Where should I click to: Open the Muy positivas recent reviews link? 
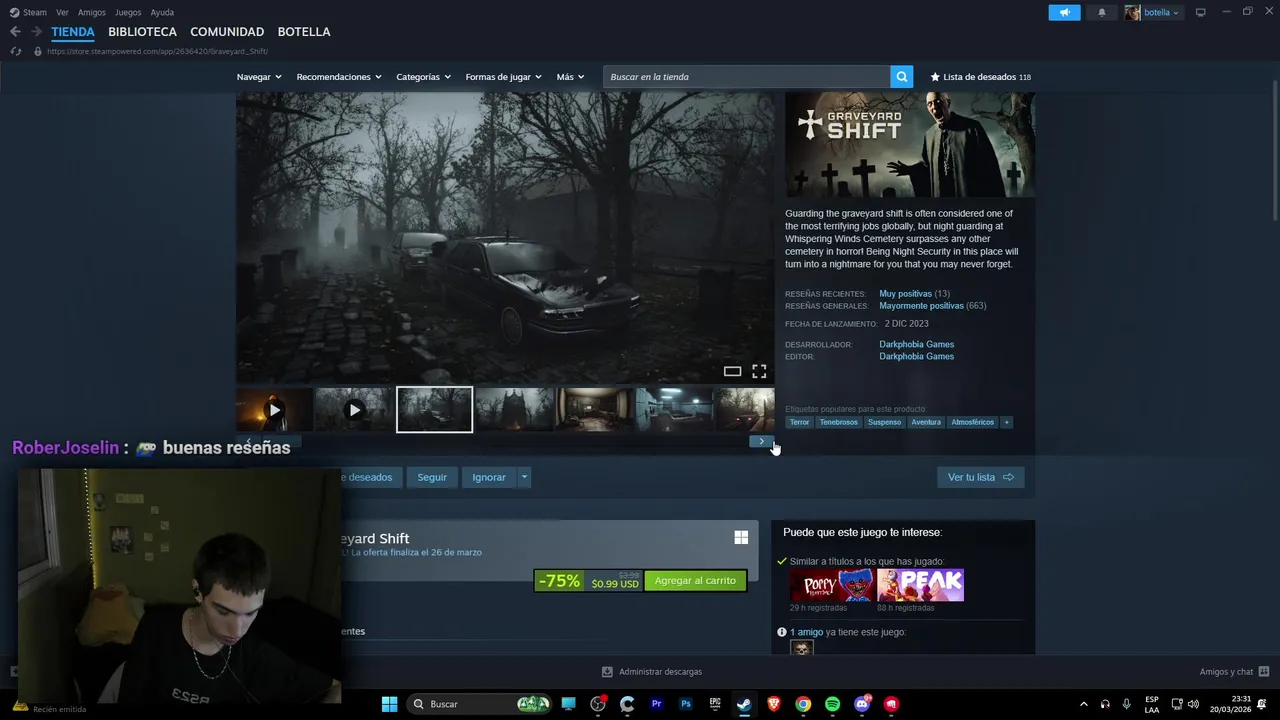click(905, 294)
